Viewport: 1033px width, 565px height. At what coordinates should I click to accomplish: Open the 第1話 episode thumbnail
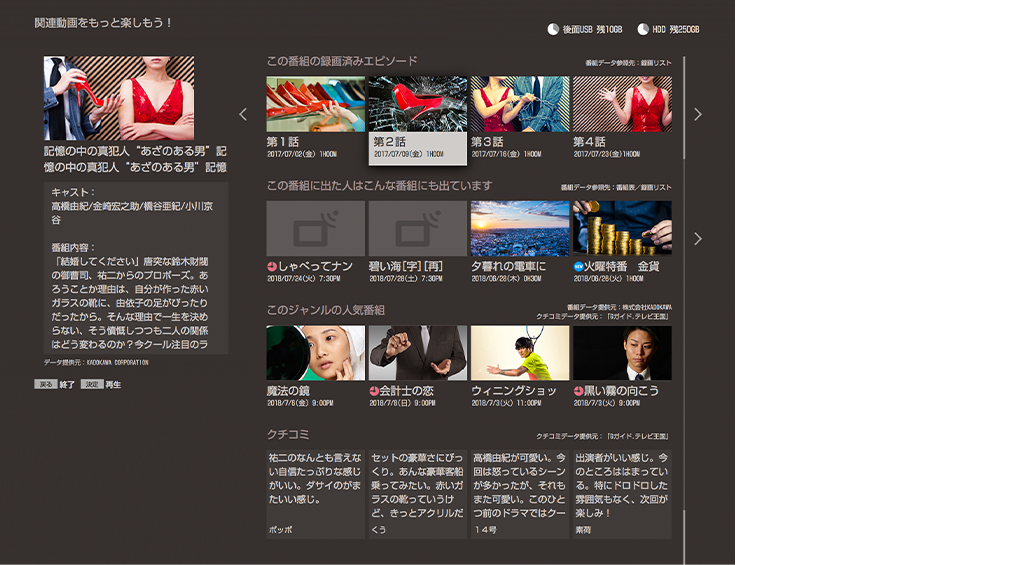click(x=315, y=104)
